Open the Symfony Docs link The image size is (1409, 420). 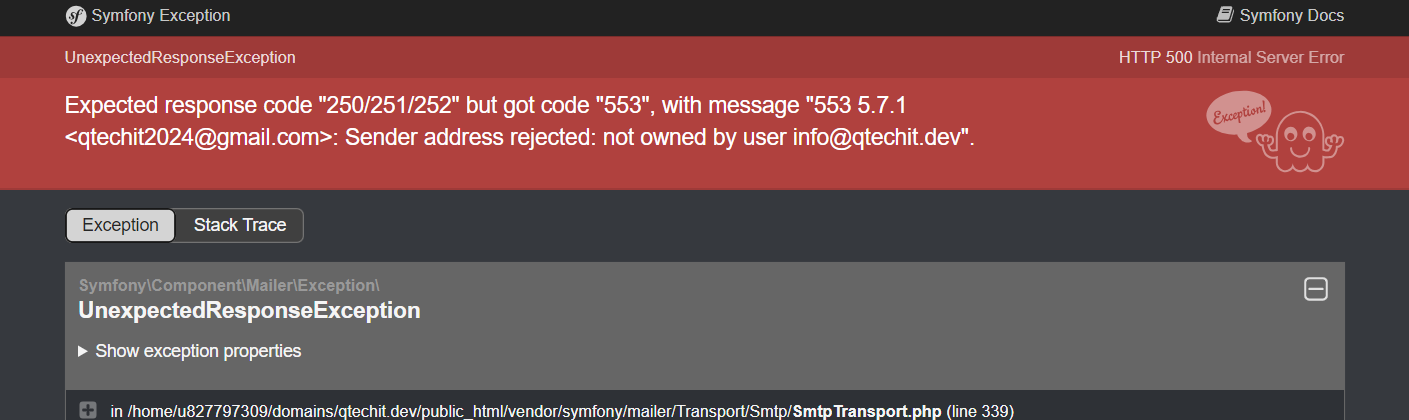1281,15
